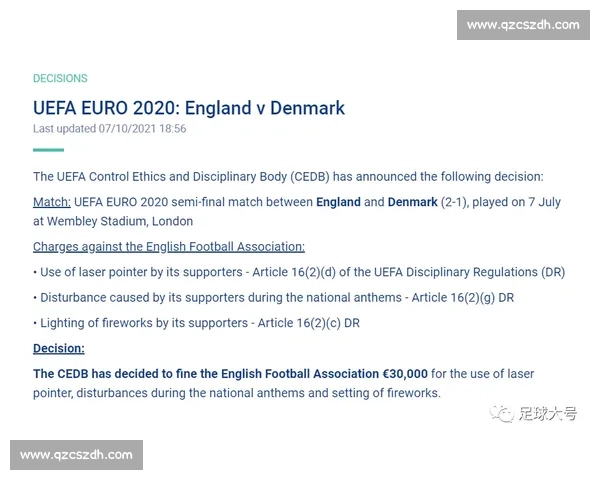Click the WeChat icon in the watermark
The image size is (600, 480).
tap(505, 413)
